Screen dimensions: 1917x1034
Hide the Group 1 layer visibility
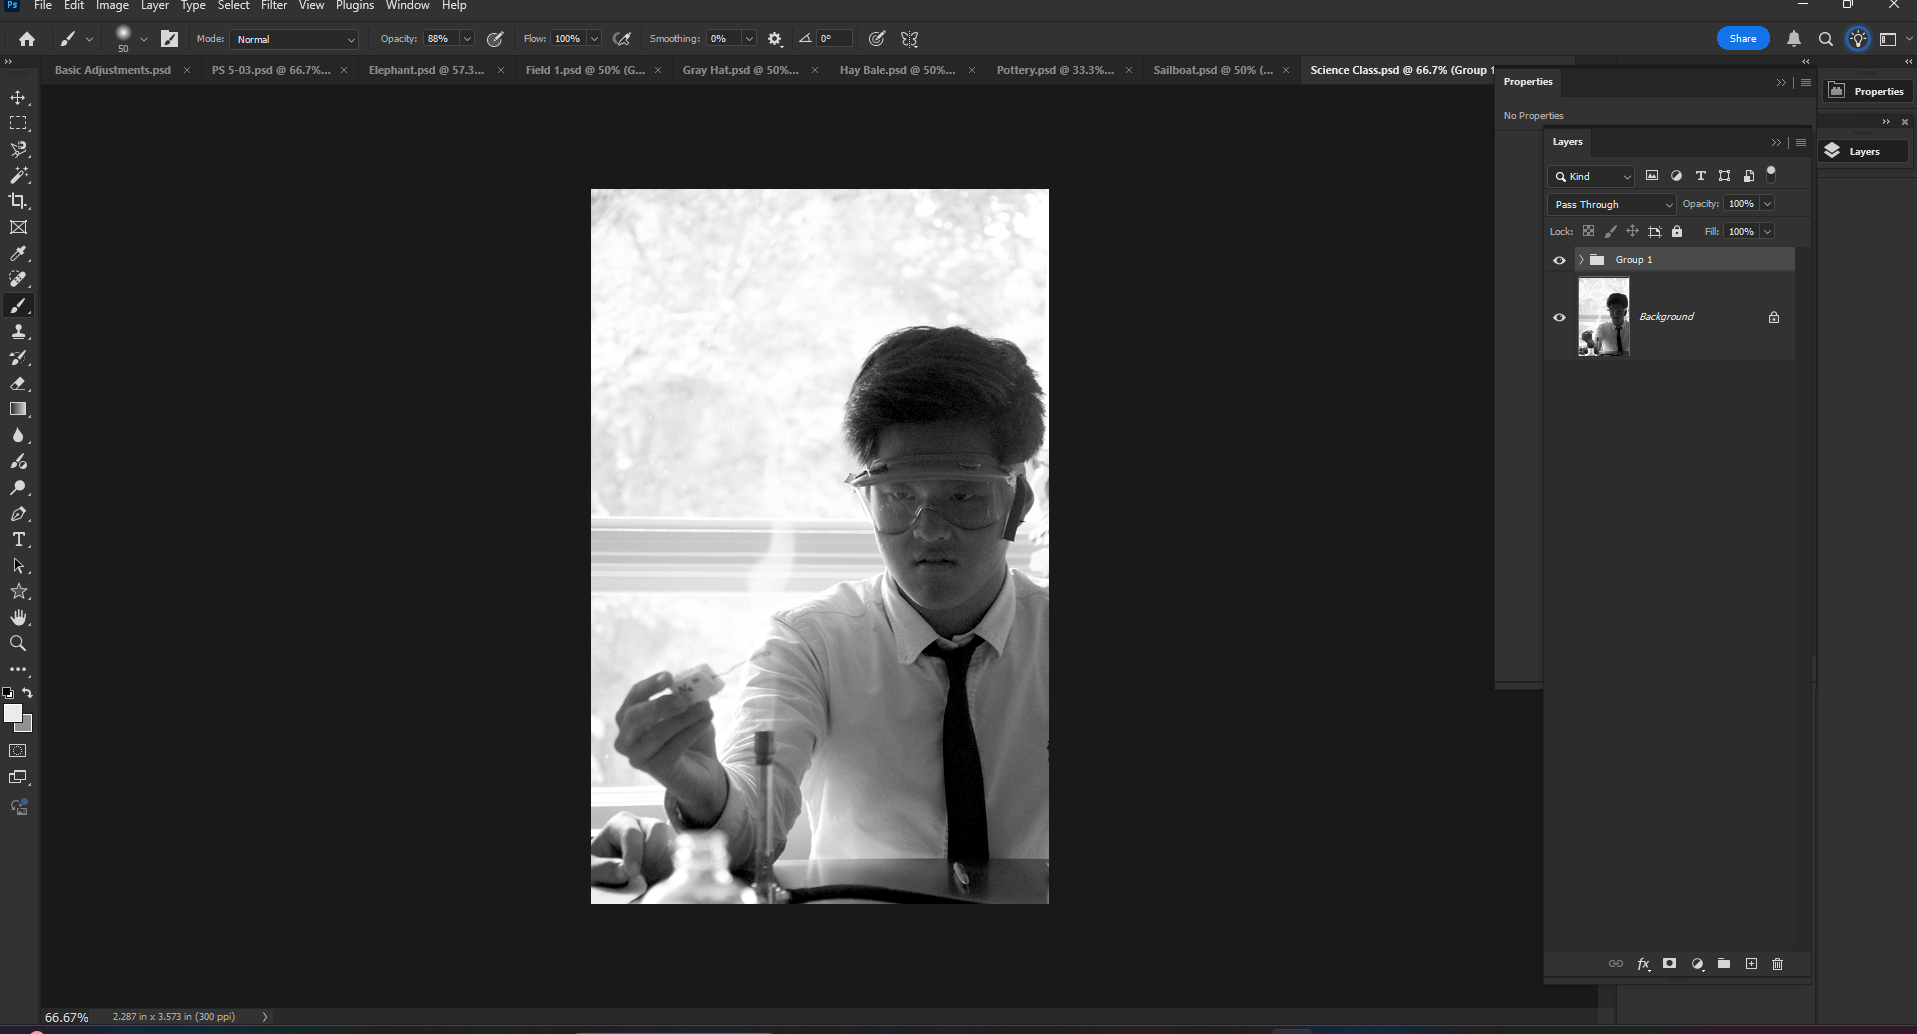point(1559,260)
